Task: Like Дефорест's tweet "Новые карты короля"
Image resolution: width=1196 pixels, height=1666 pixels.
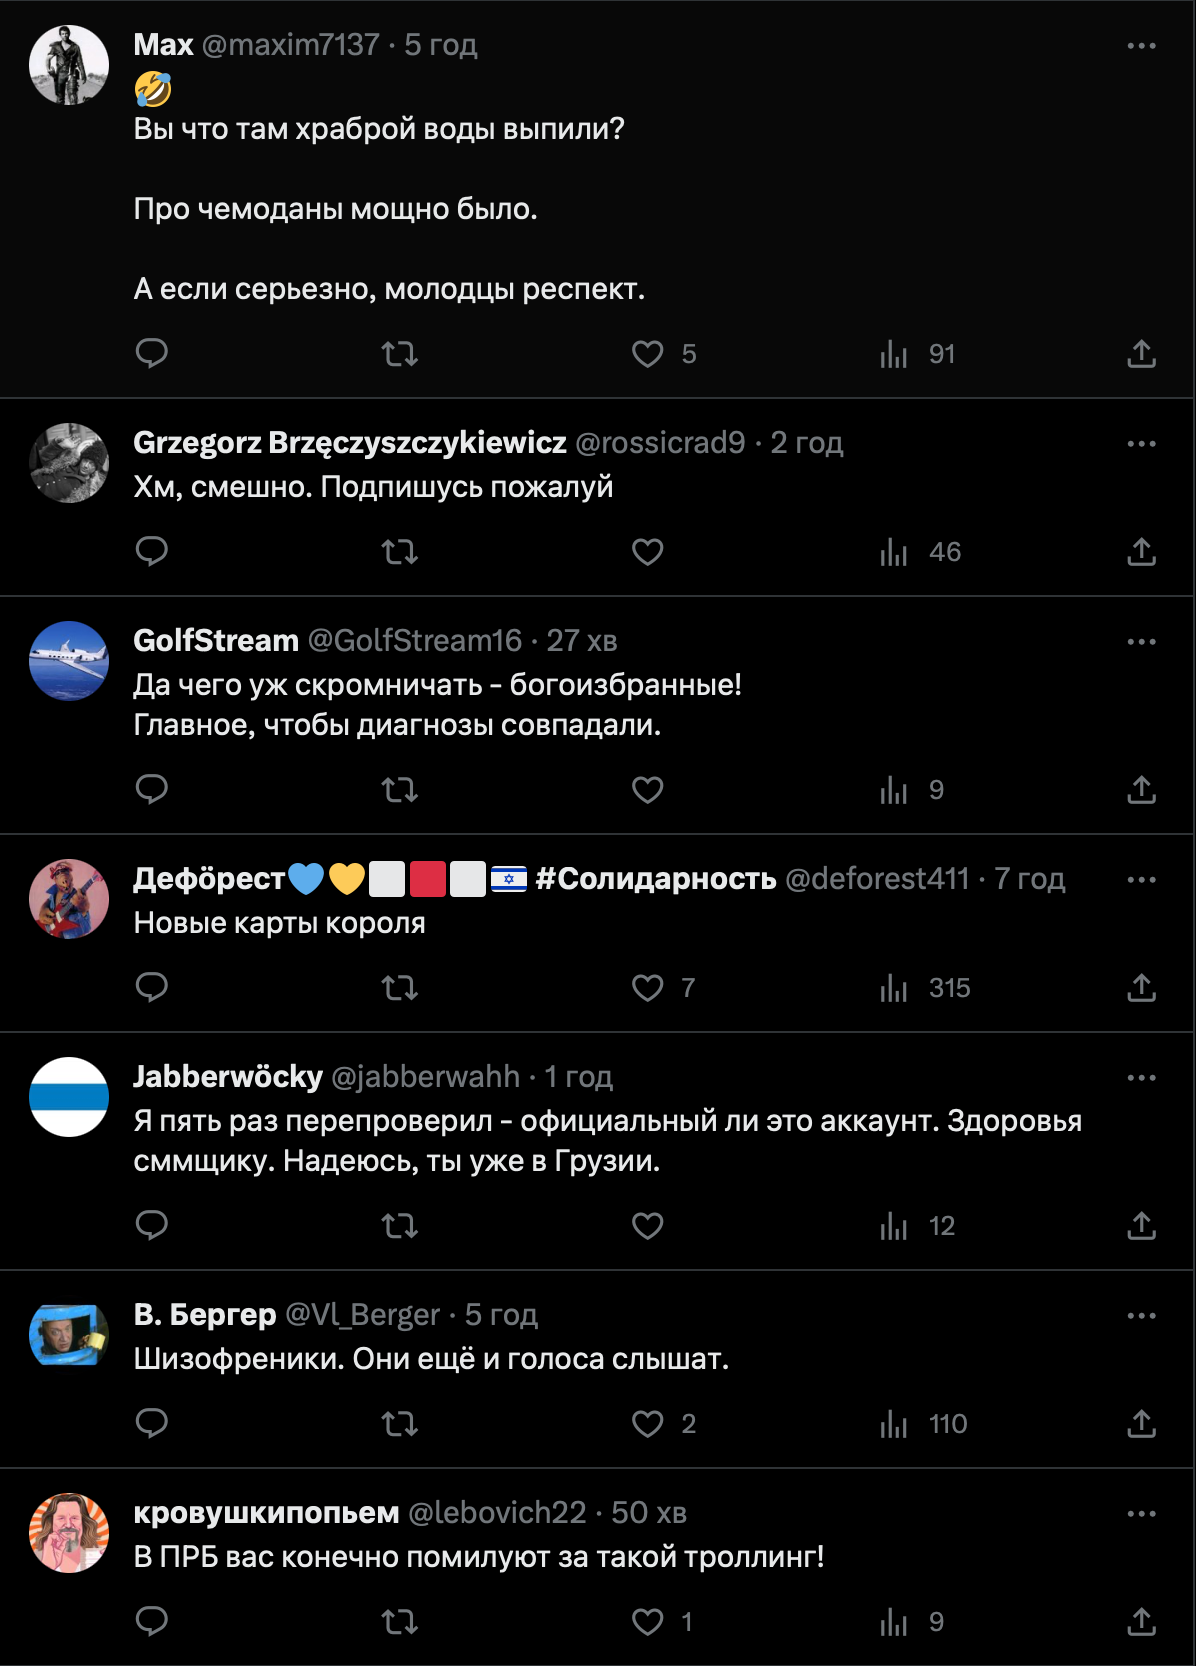Action: click(648, 987)
